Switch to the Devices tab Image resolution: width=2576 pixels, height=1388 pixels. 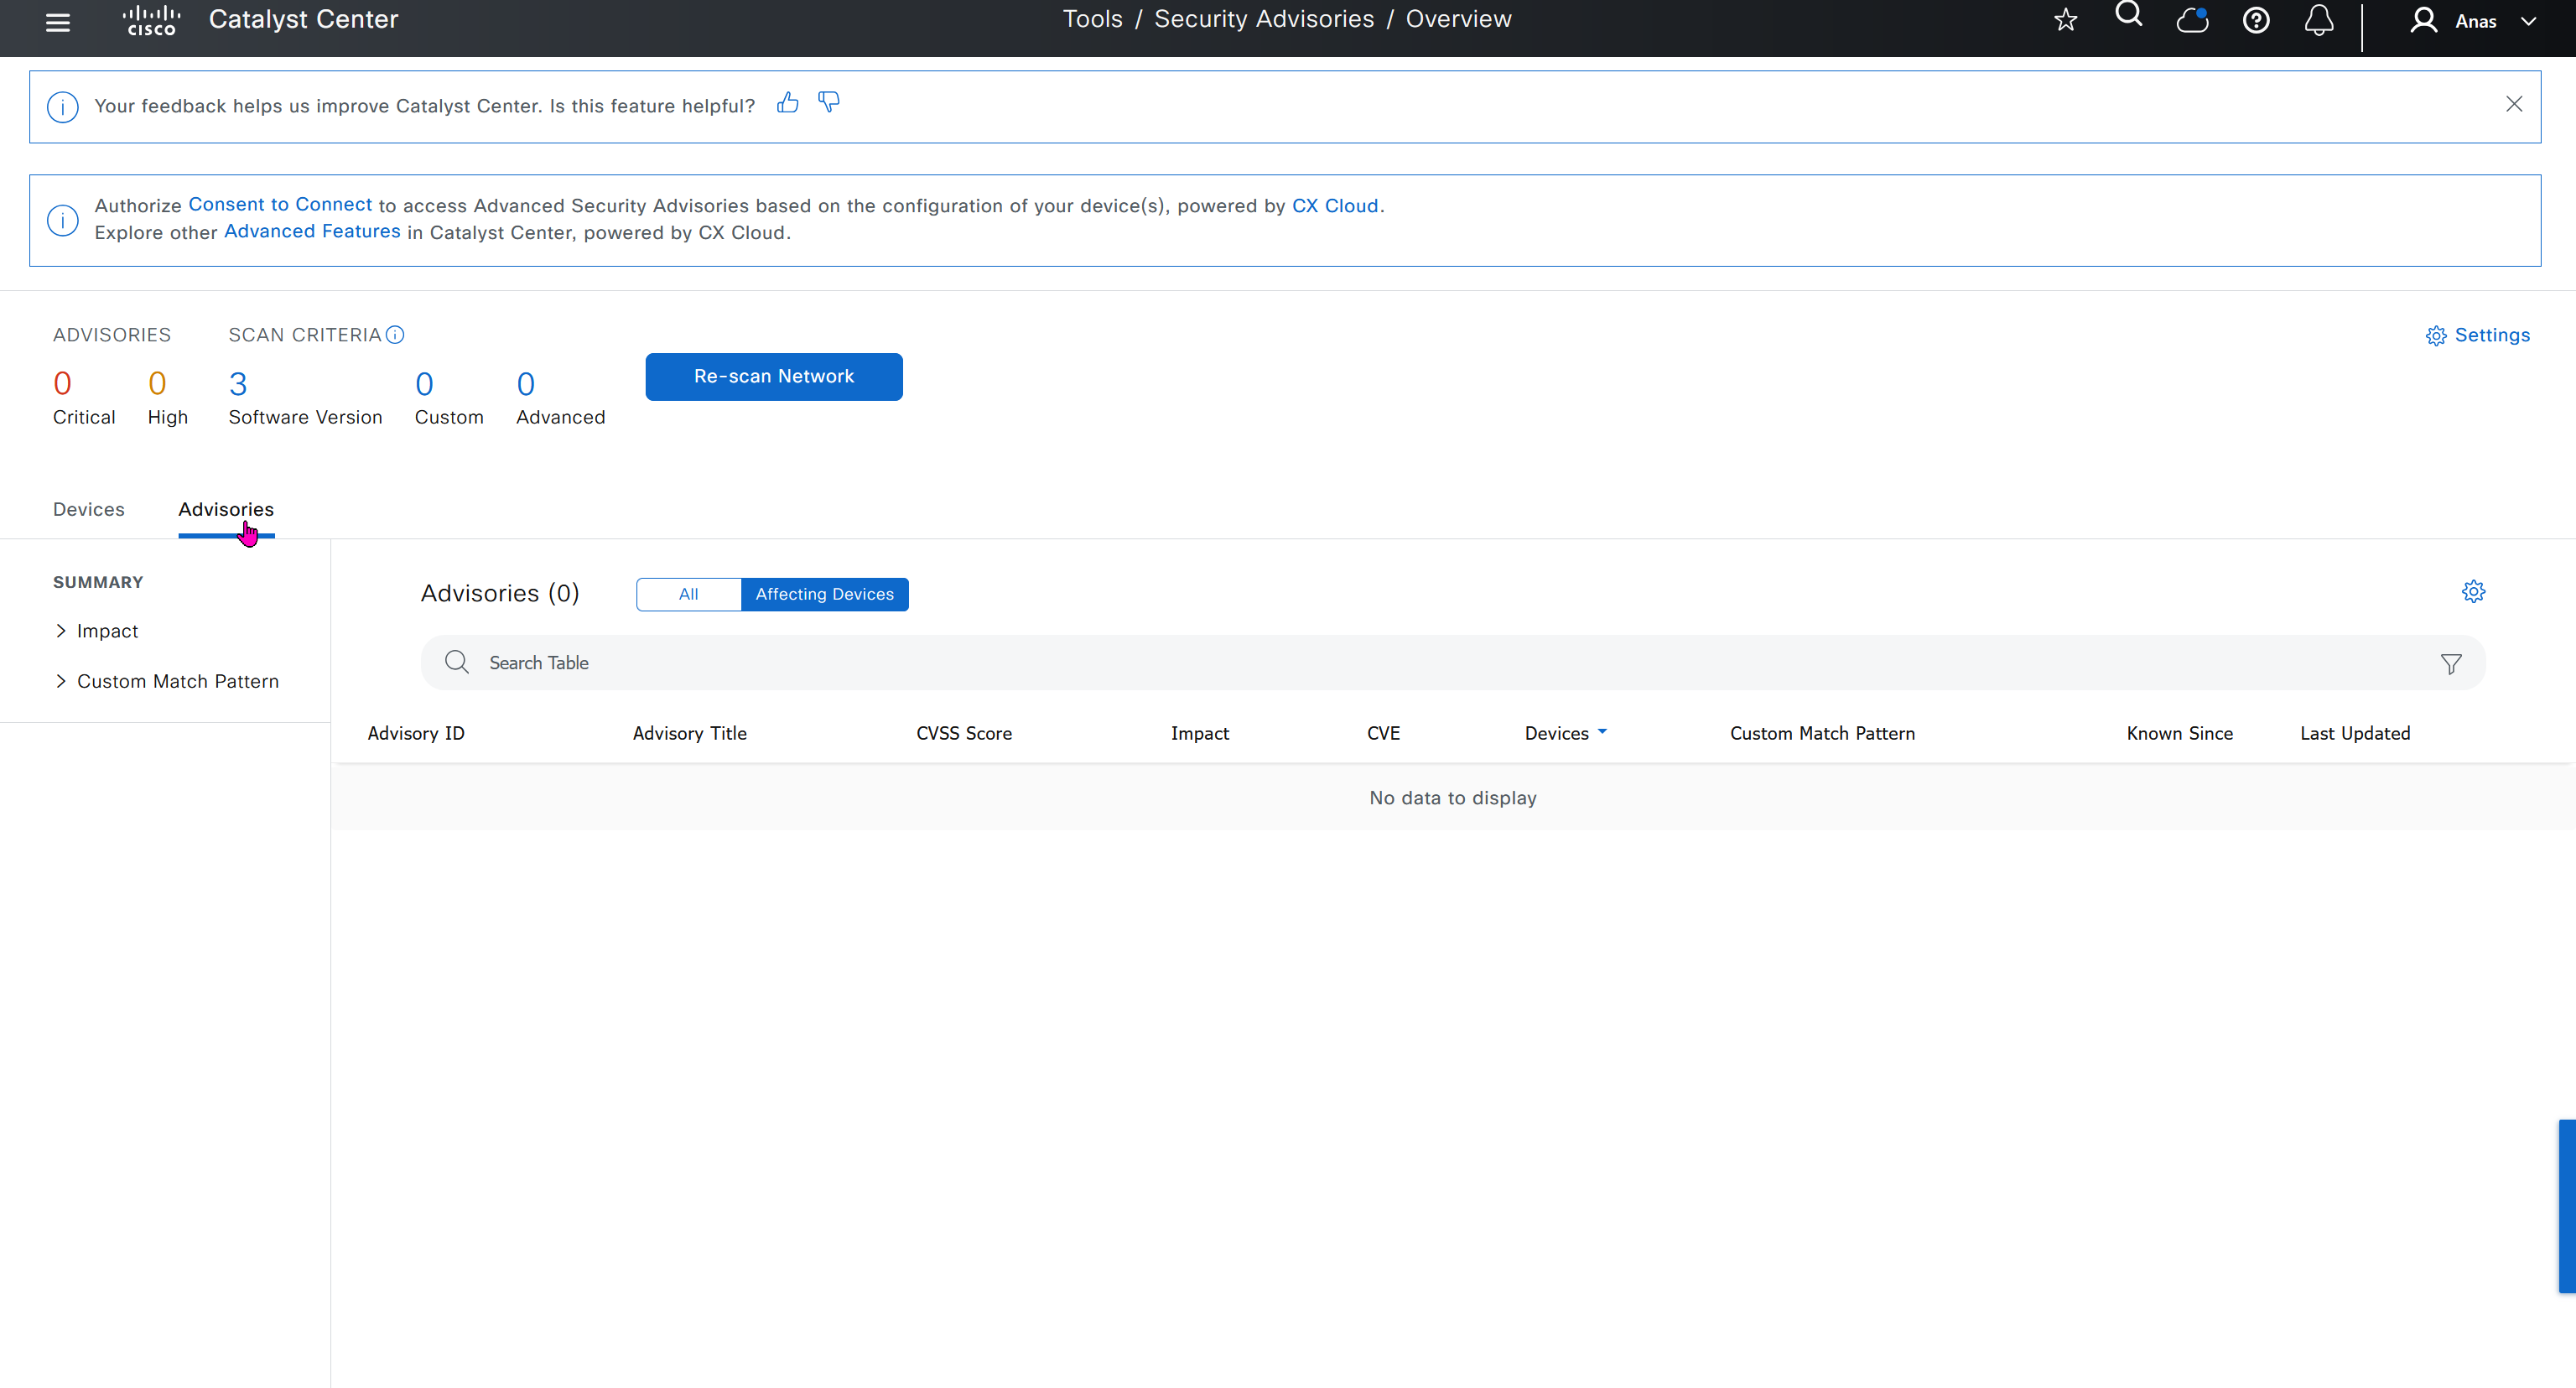point(89,509)
